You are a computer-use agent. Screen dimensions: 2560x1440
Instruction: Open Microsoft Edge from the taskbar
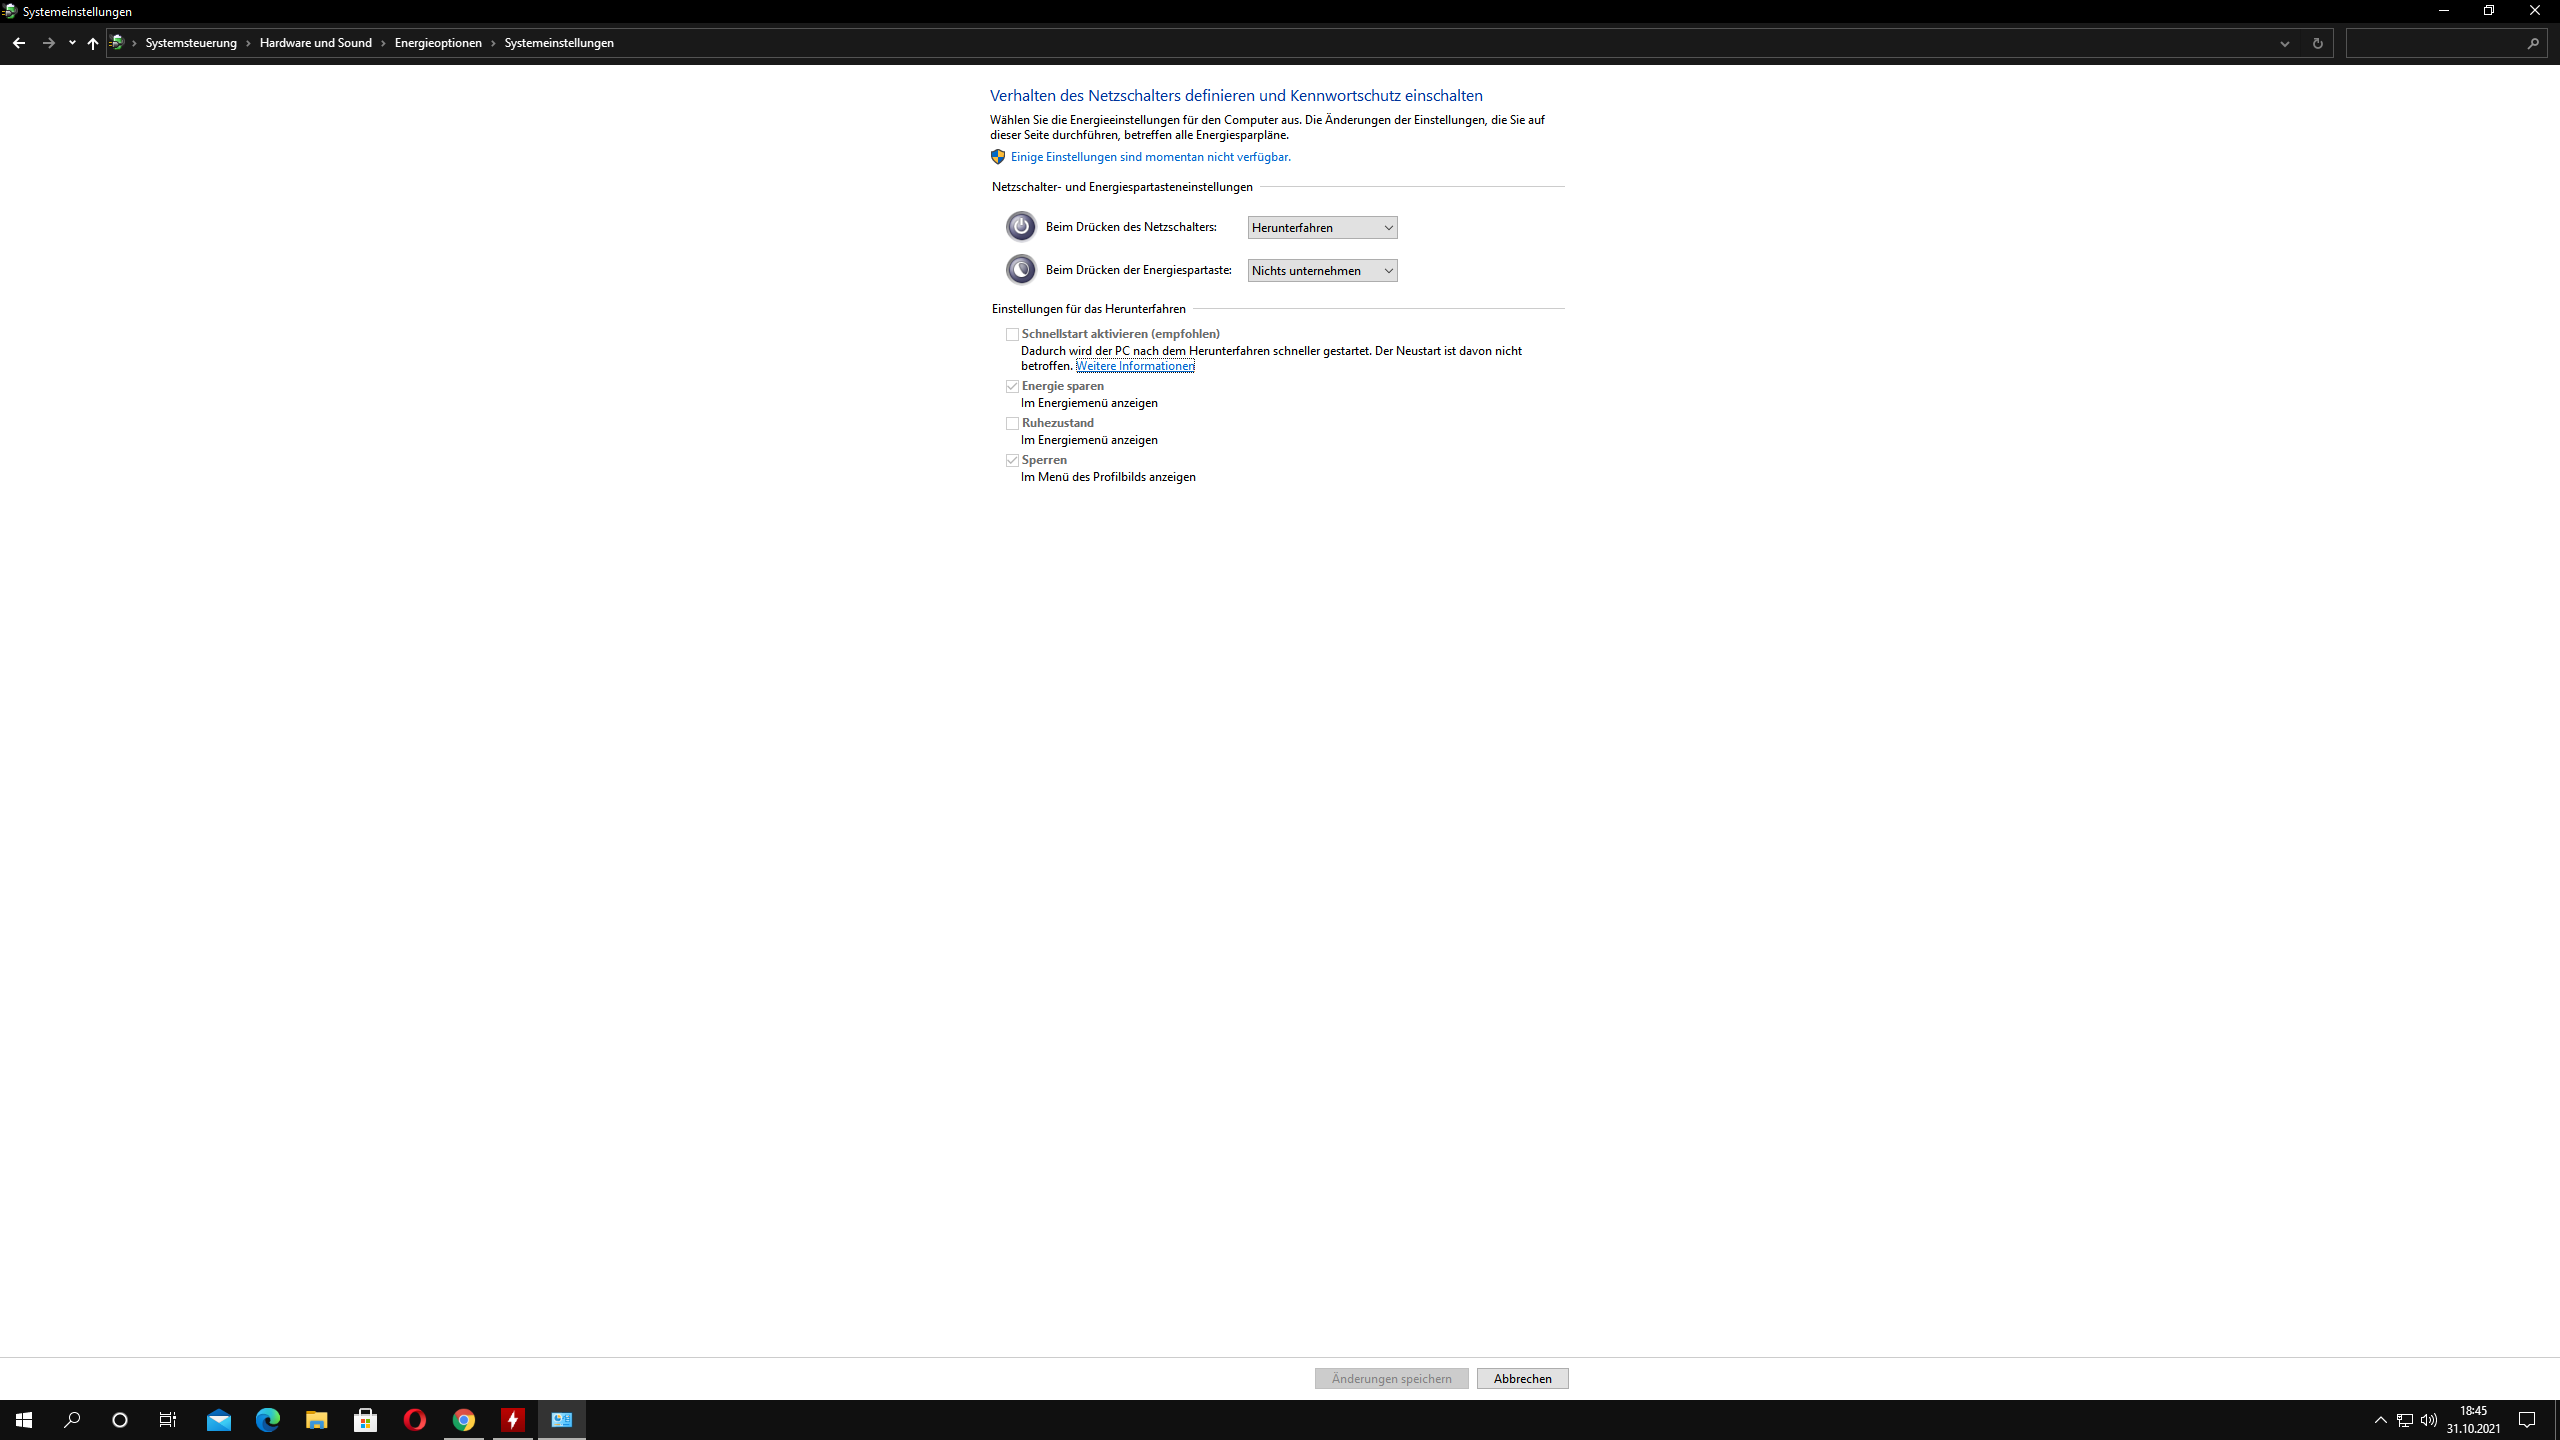[x=267, y=1420]
